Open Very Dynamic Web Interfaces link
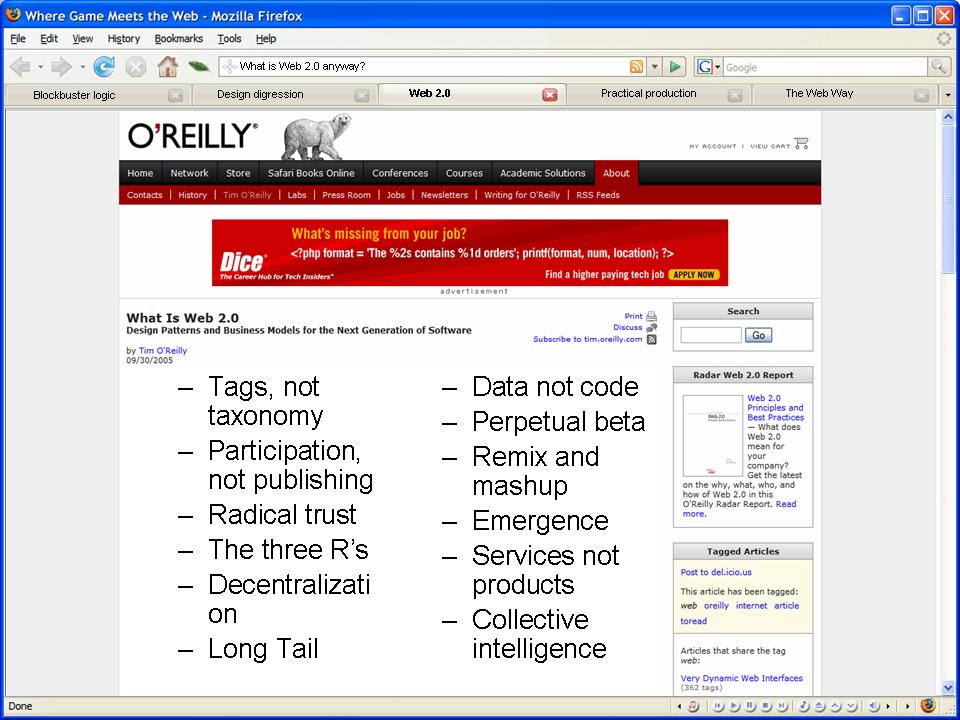Viewport: 960px width, 720px height. pos(741,678)
